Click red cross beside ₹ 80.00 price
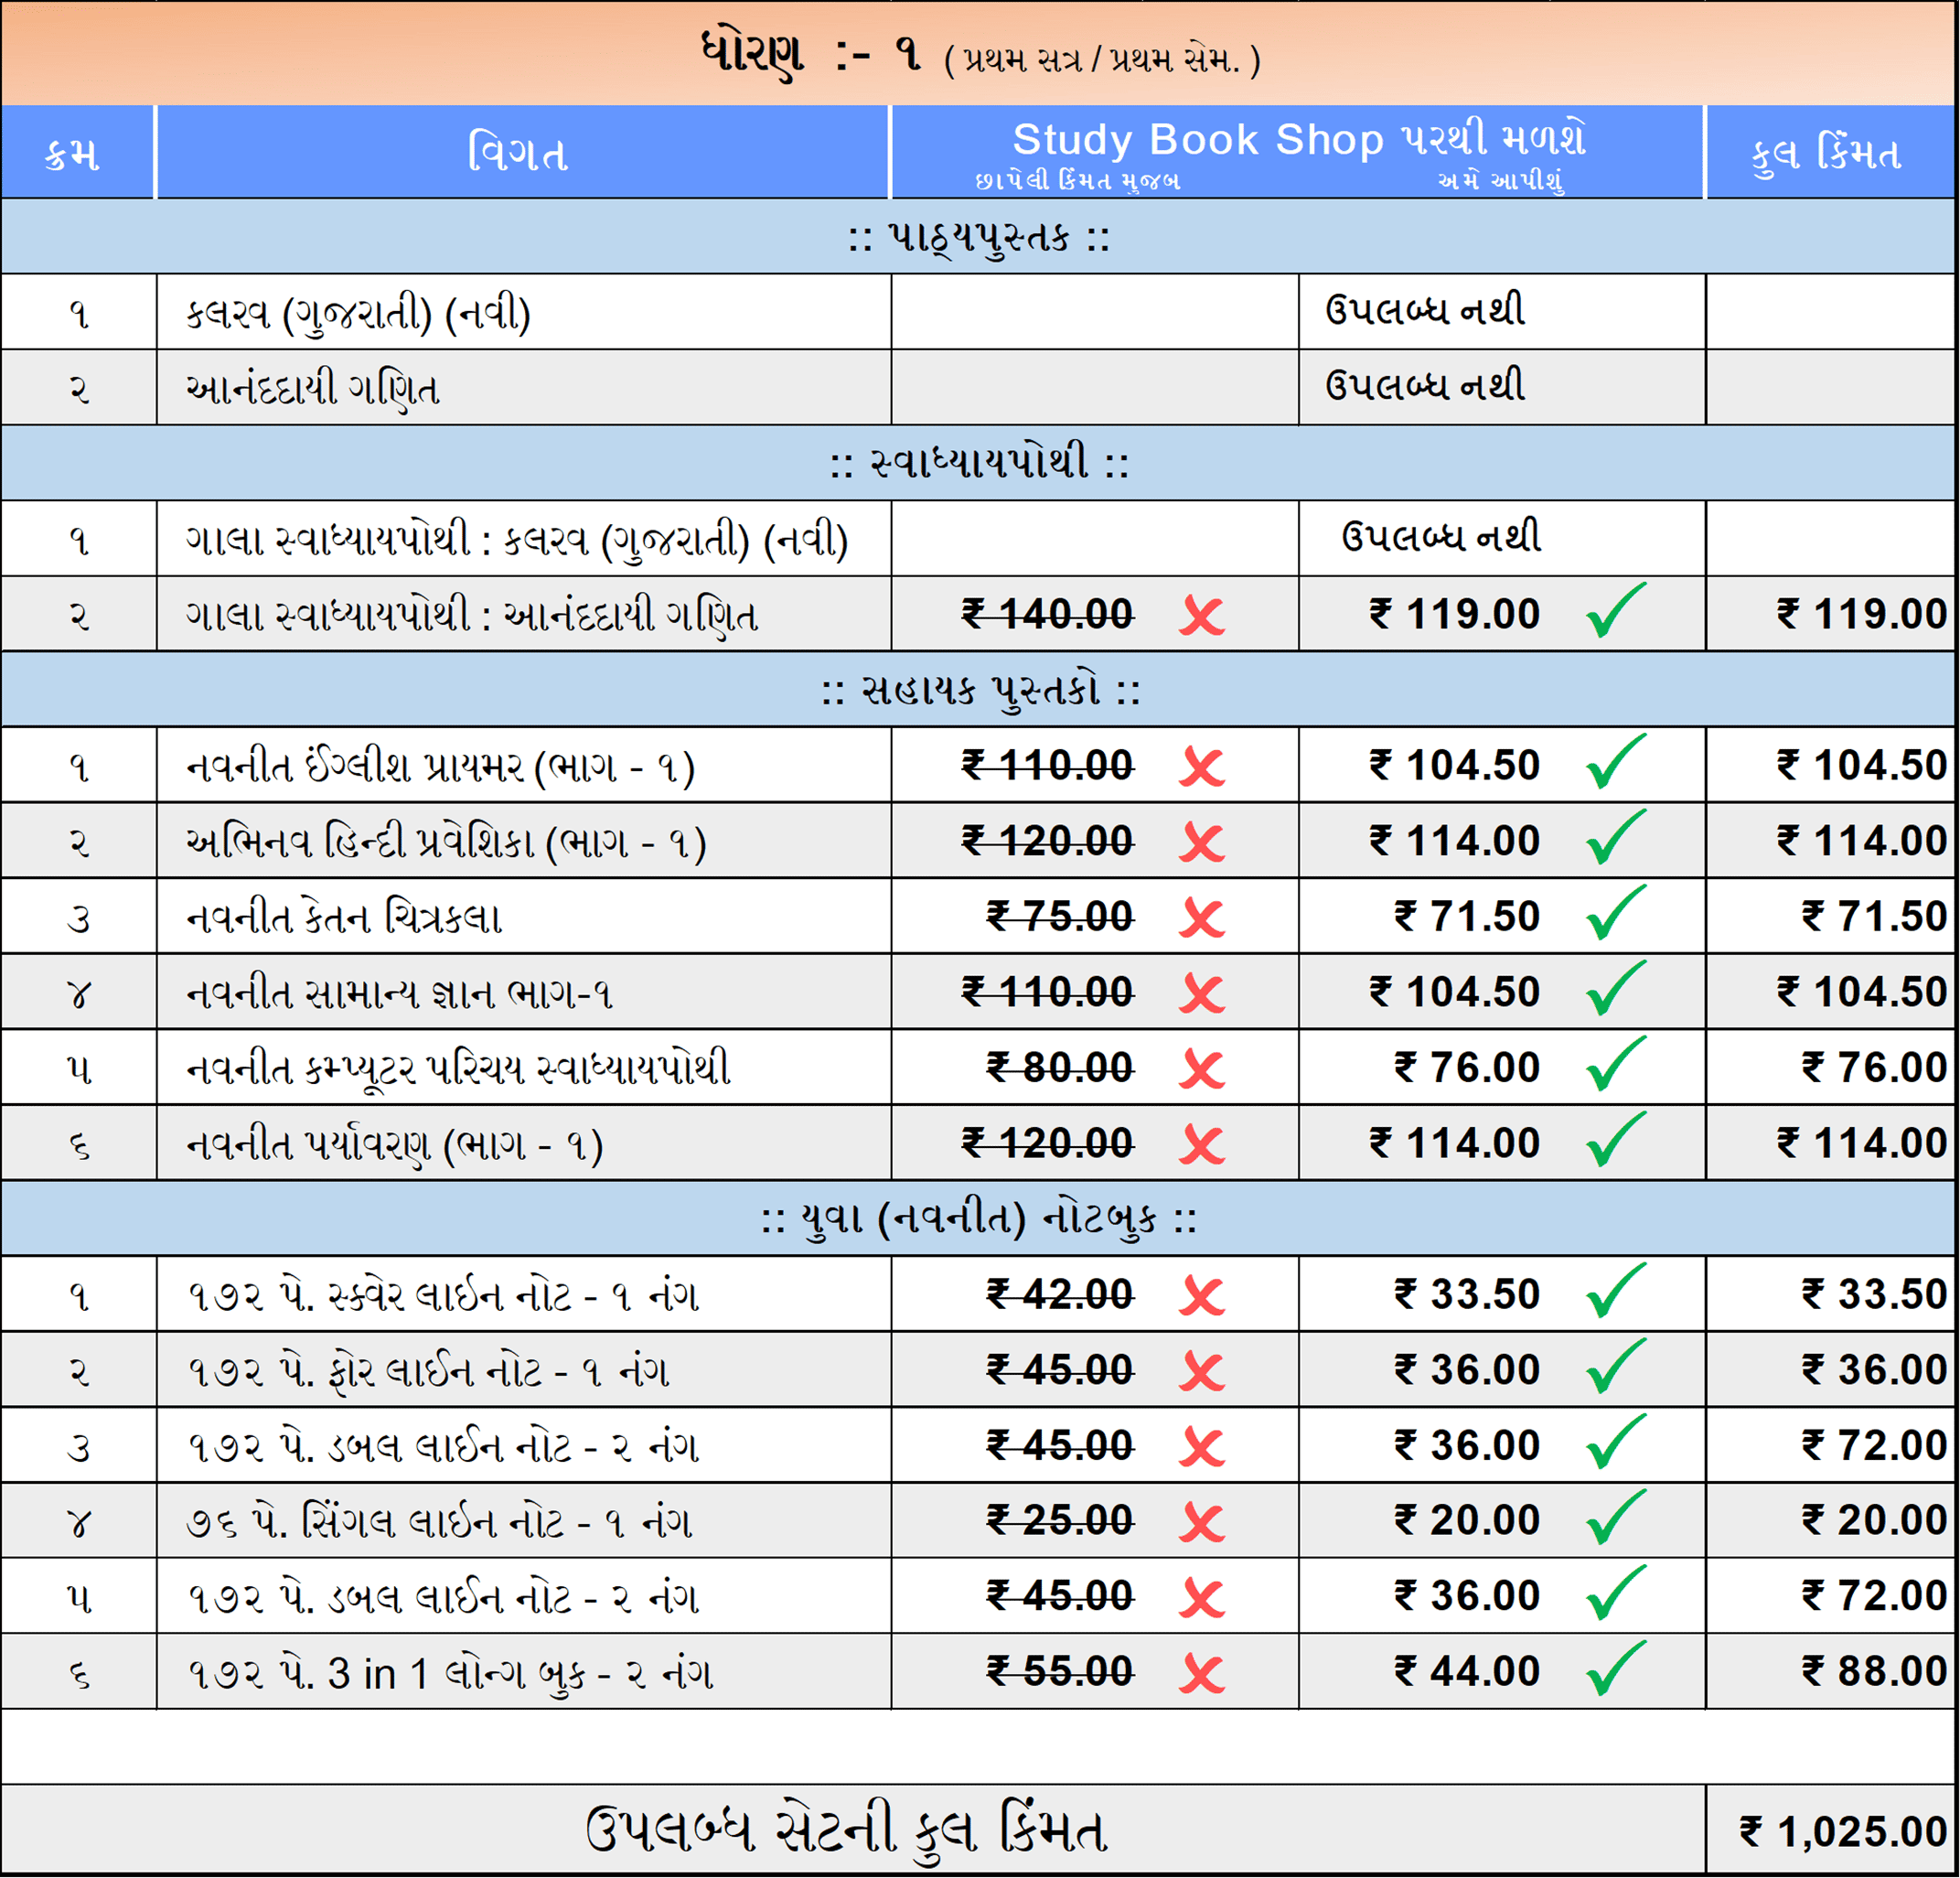The image size is (1960, 1878). pyautogui.click(x=1201, y=1069)
